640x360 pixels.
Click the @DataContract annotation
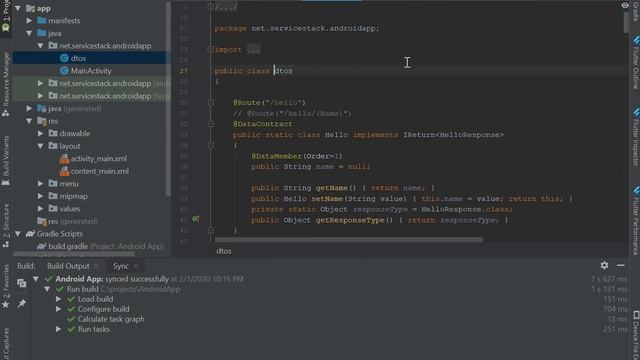262,124
